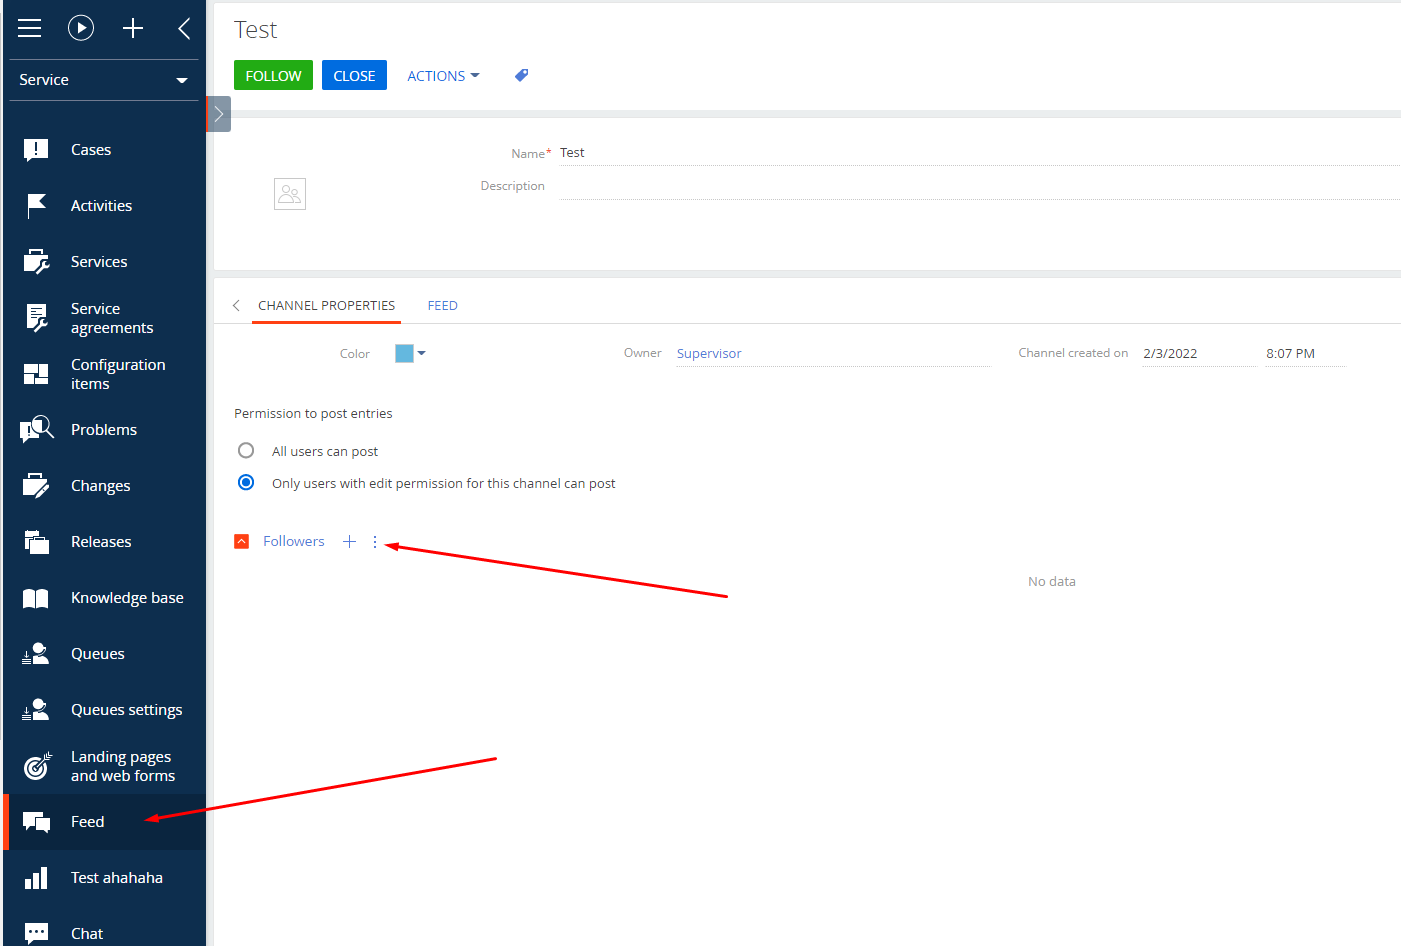Click the blue Close button
This screenshot has width=1401, height=946.
coord(354,76)
